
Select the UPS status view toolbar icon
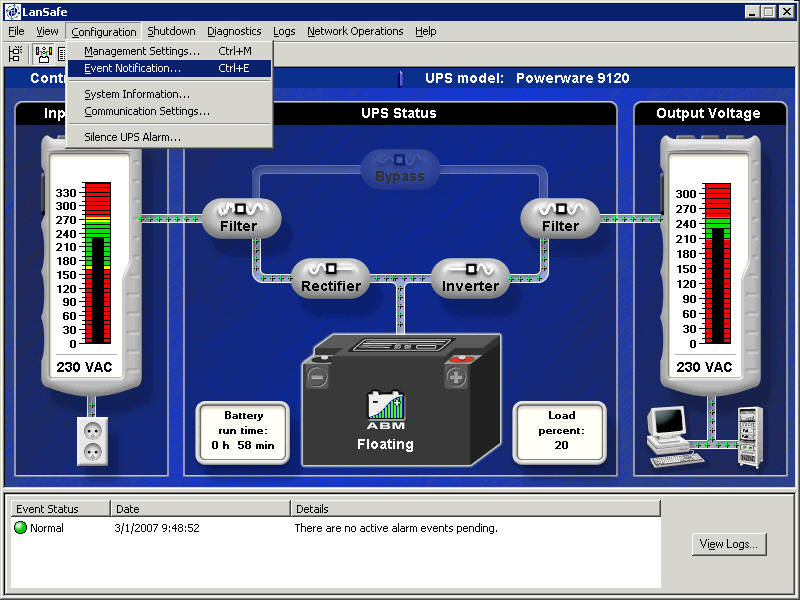[44, 54]
